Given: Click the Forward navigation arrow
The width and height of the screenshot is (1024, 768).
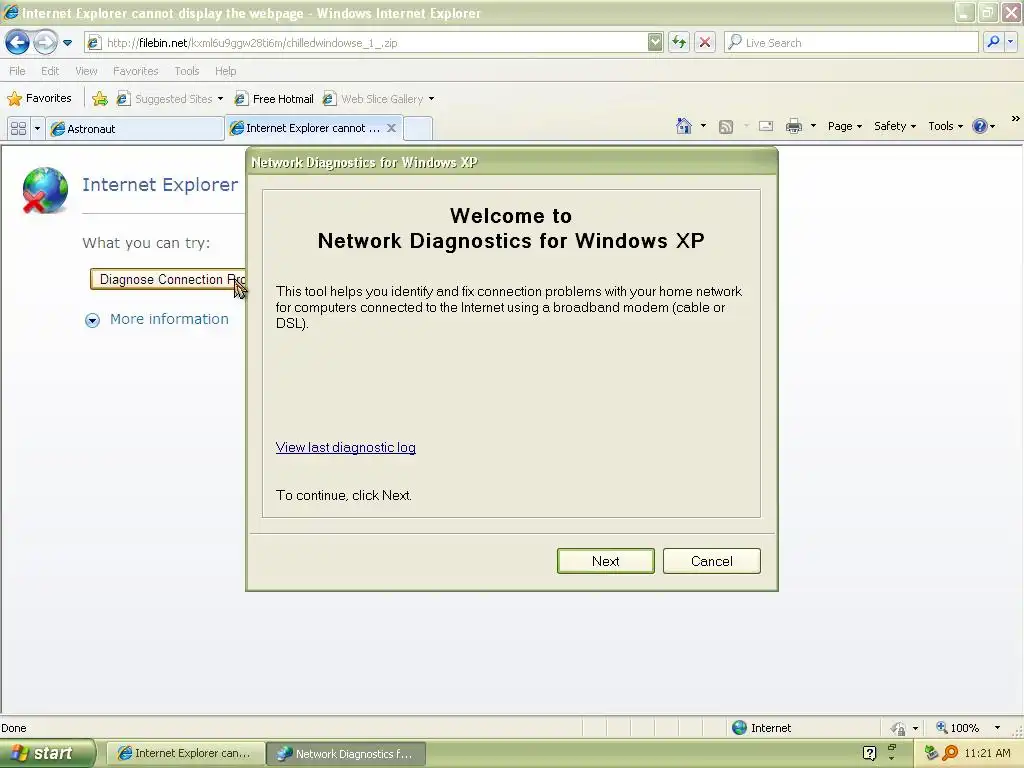Looking at the screenshot, I should [x=45, y=42].
